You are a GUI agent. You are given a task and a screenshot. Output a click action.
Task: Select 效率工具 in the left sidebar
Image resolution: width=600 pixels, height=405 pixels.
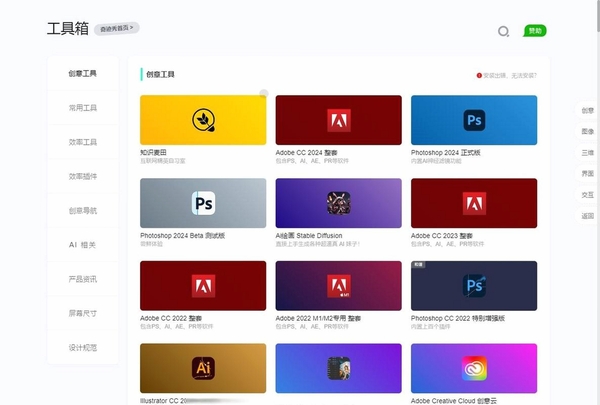83,142
